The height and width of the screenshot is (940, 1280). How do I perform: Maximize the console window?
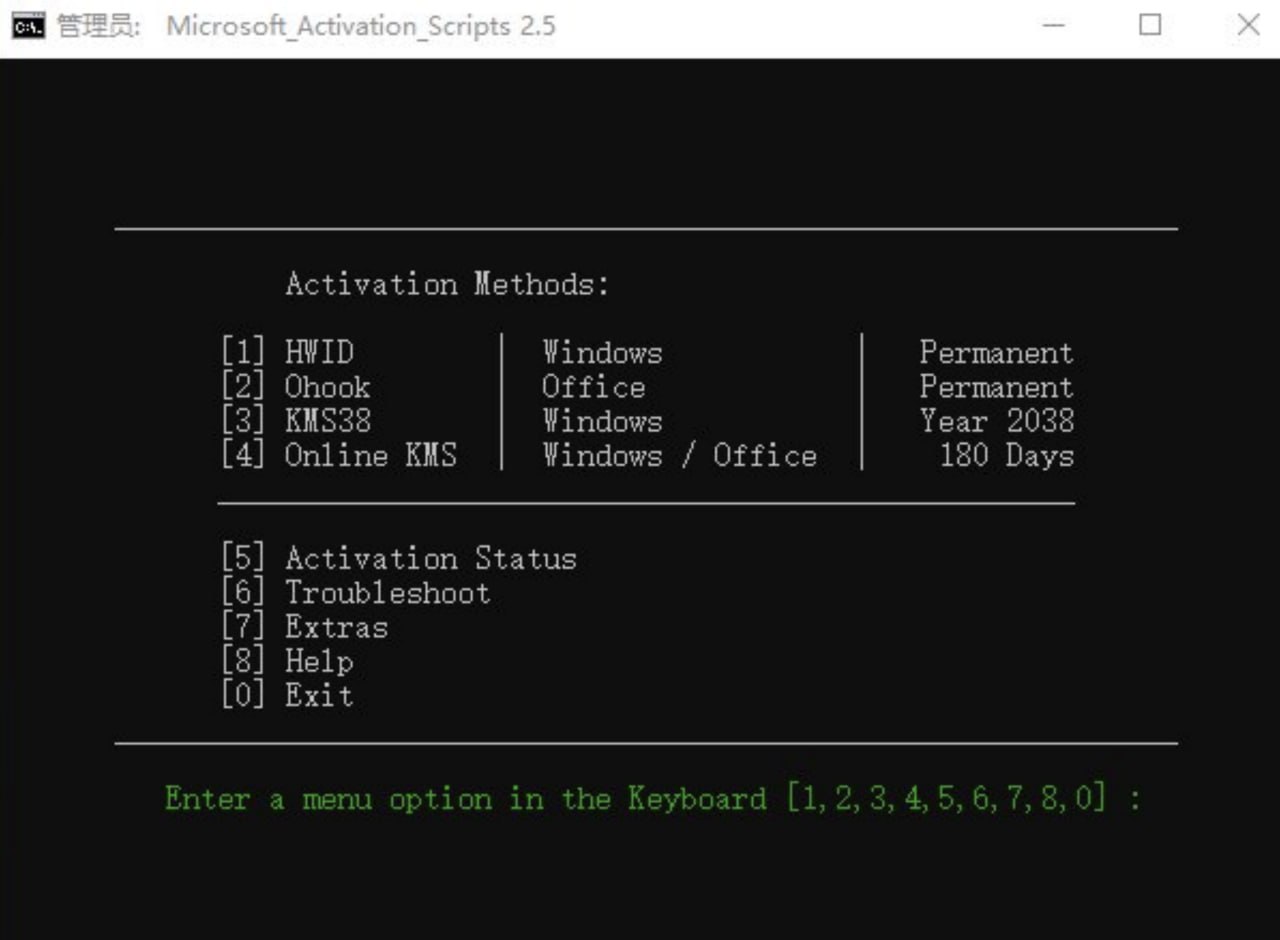click(1148, 26)
